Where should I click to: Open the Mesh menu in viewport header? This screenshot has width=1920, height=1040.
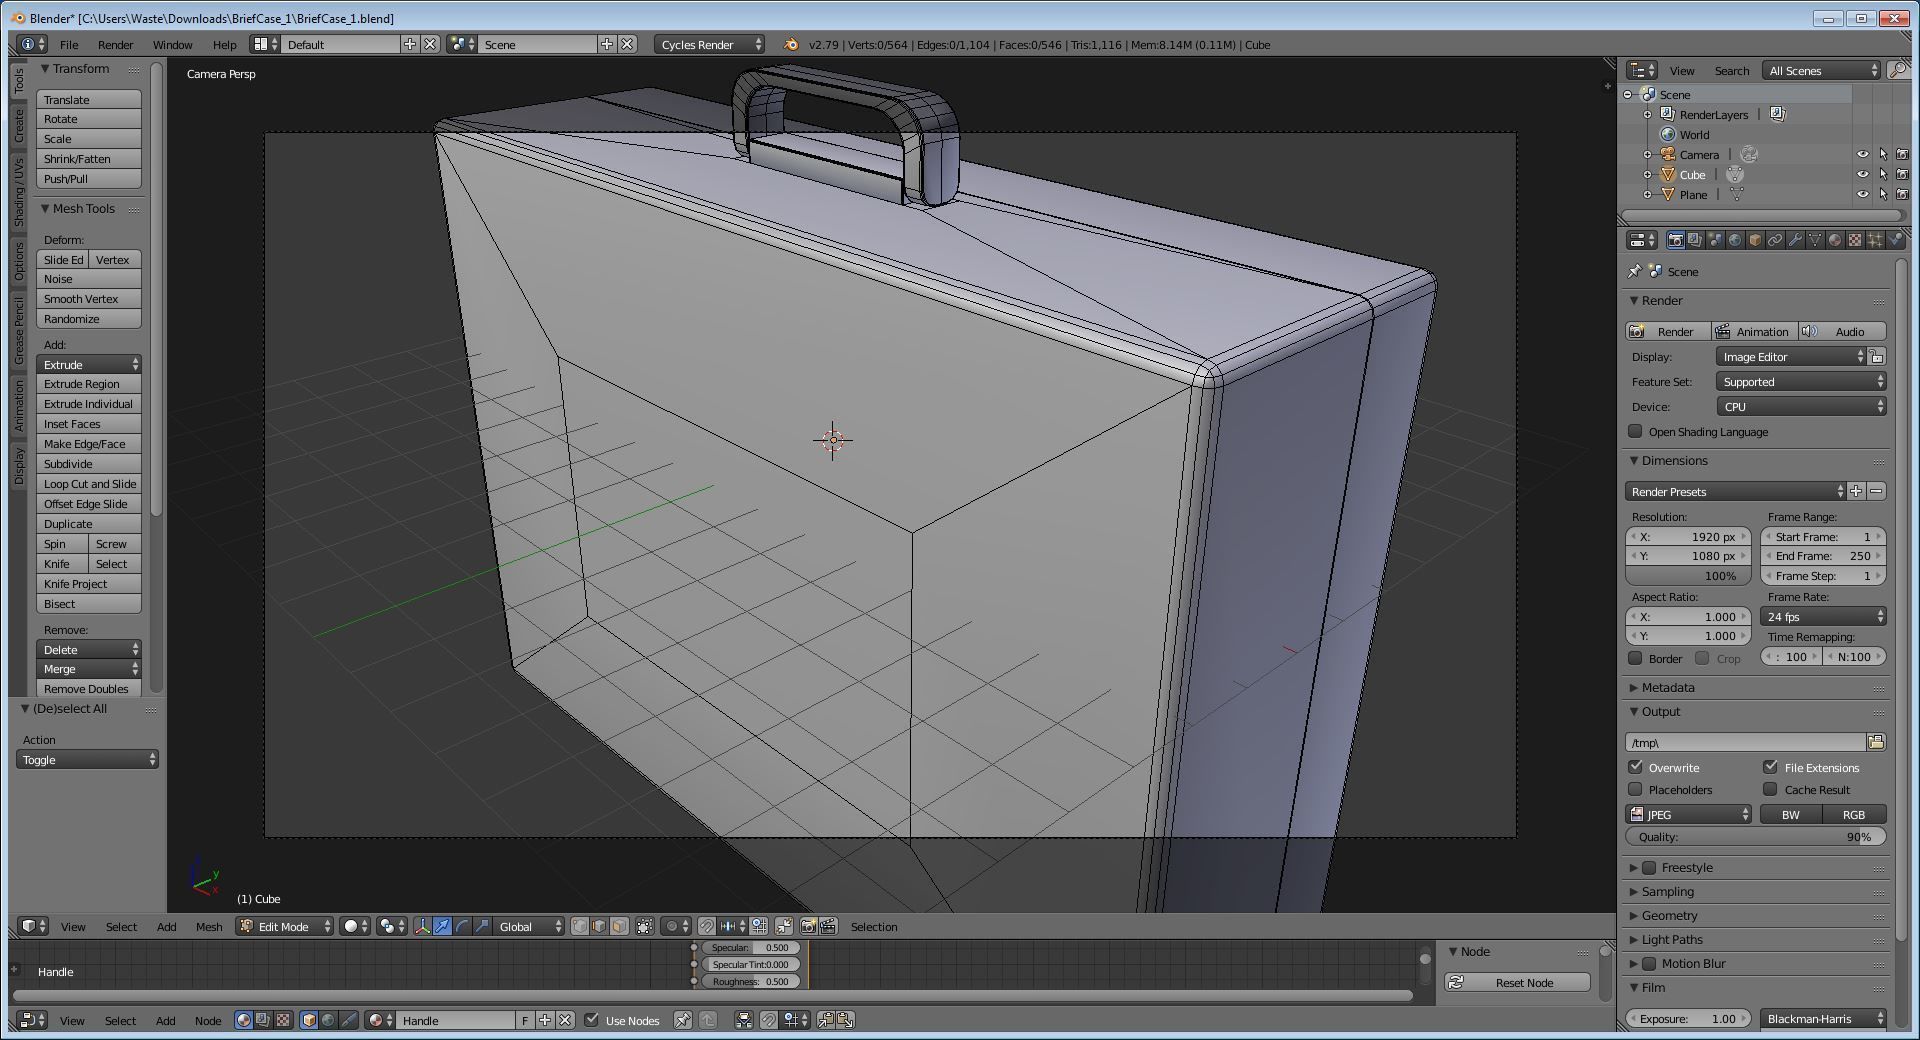point(209,927)
